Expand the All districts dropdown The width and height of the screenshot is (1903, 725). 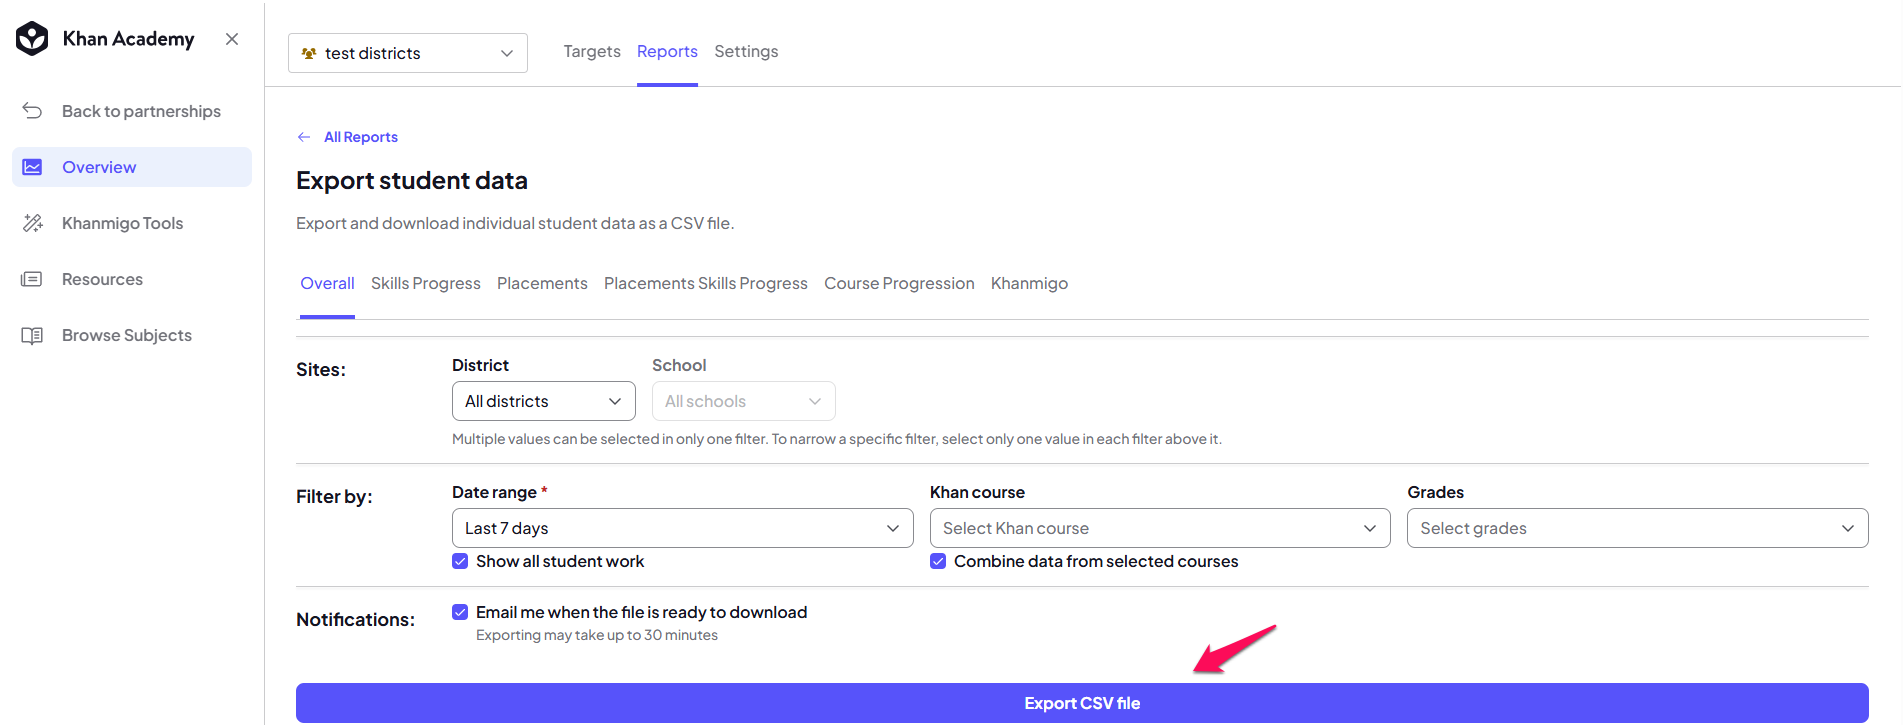click(x=544, y=401)
